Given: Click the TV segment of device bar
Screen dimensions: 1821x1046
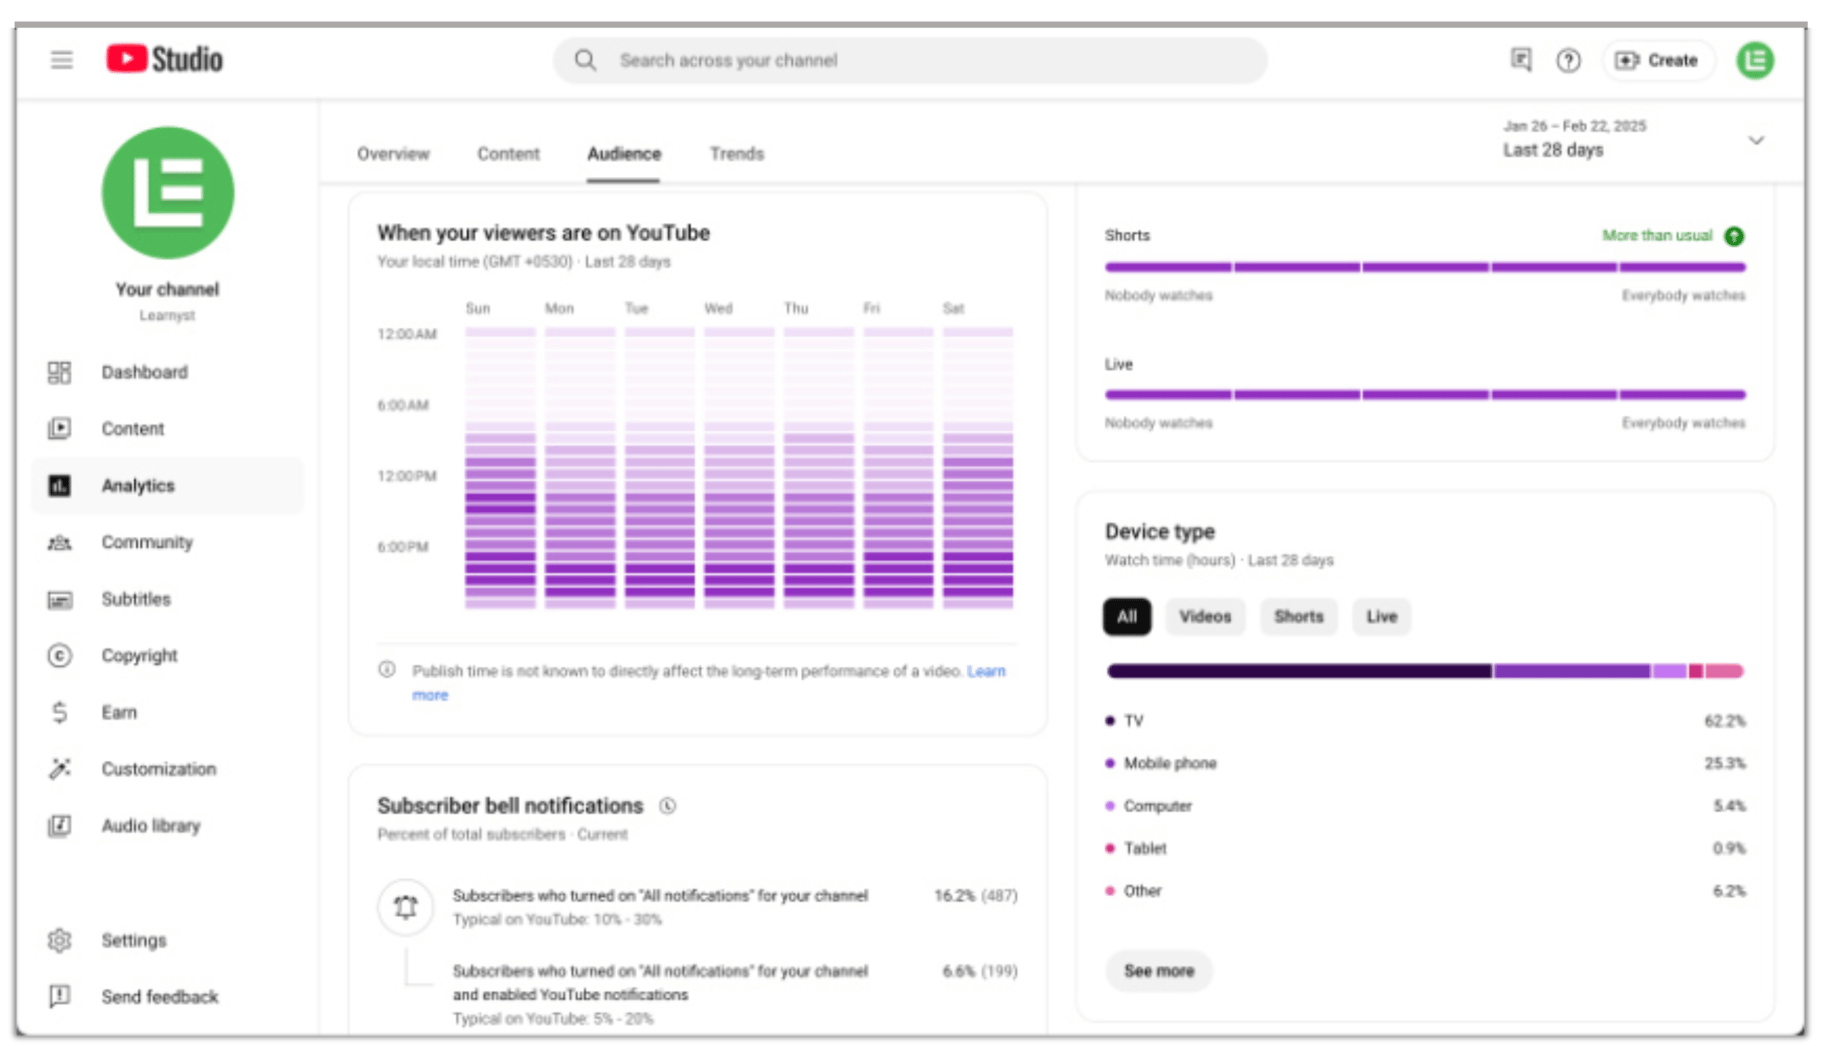Looking at the screenshot, I should point(1298,671).
